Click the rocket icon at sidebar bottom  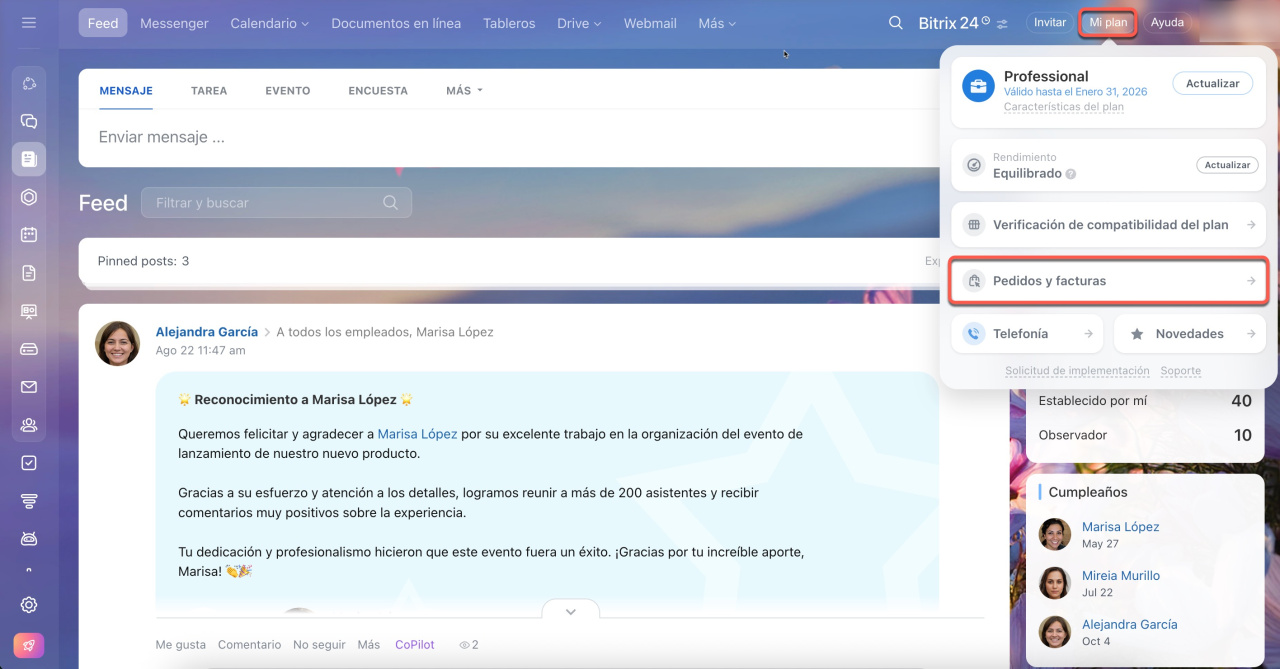click(x=28, y=645)
